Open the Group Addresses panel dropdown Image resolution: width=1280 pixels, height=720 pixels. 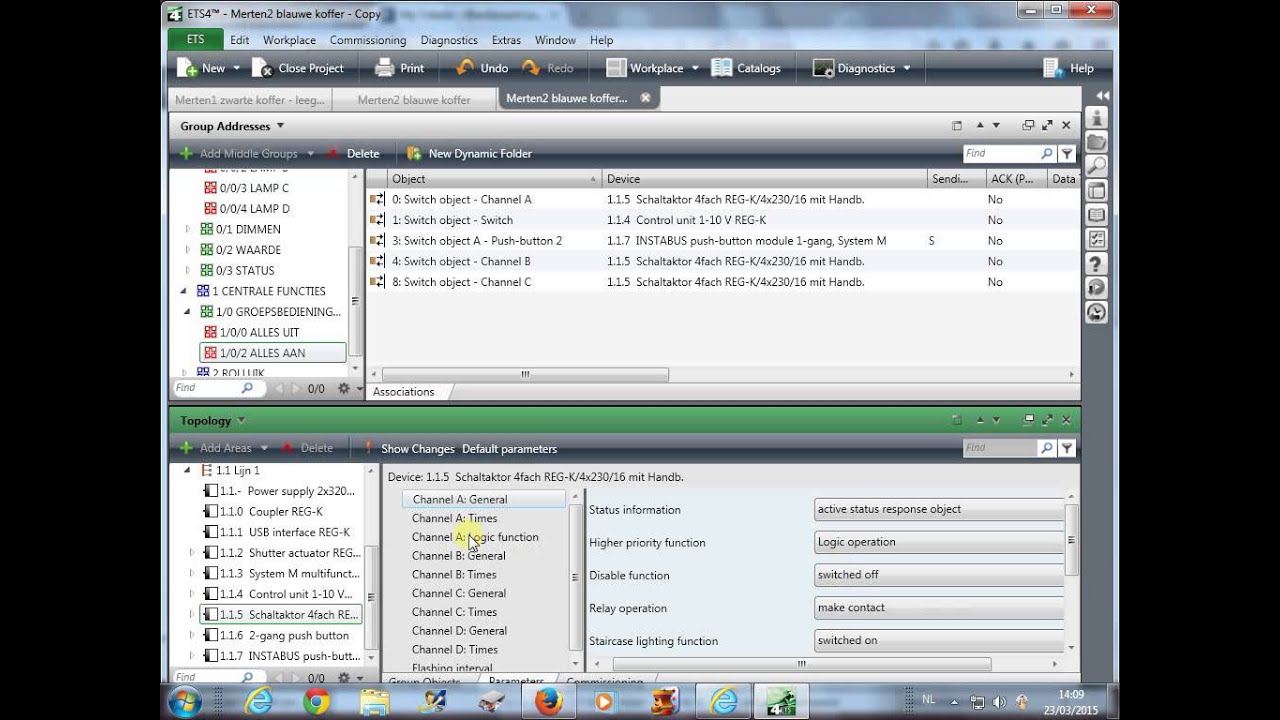[280, 126]
